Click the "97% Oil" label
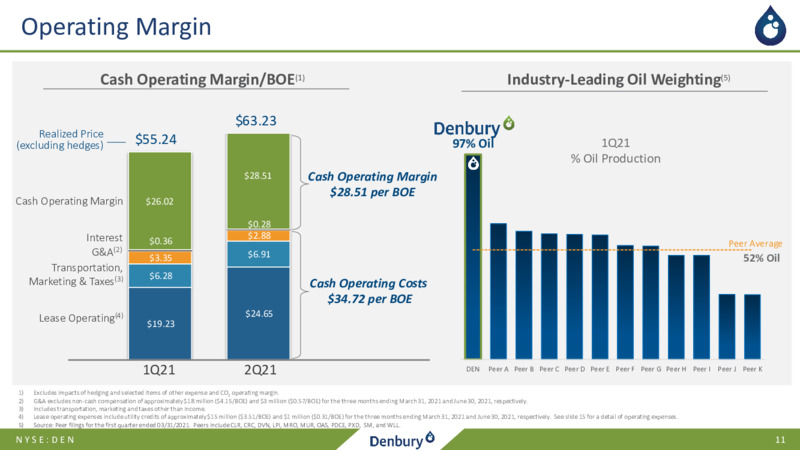The width and height of the screenshot is (800, 450). [x=473, y=144]
